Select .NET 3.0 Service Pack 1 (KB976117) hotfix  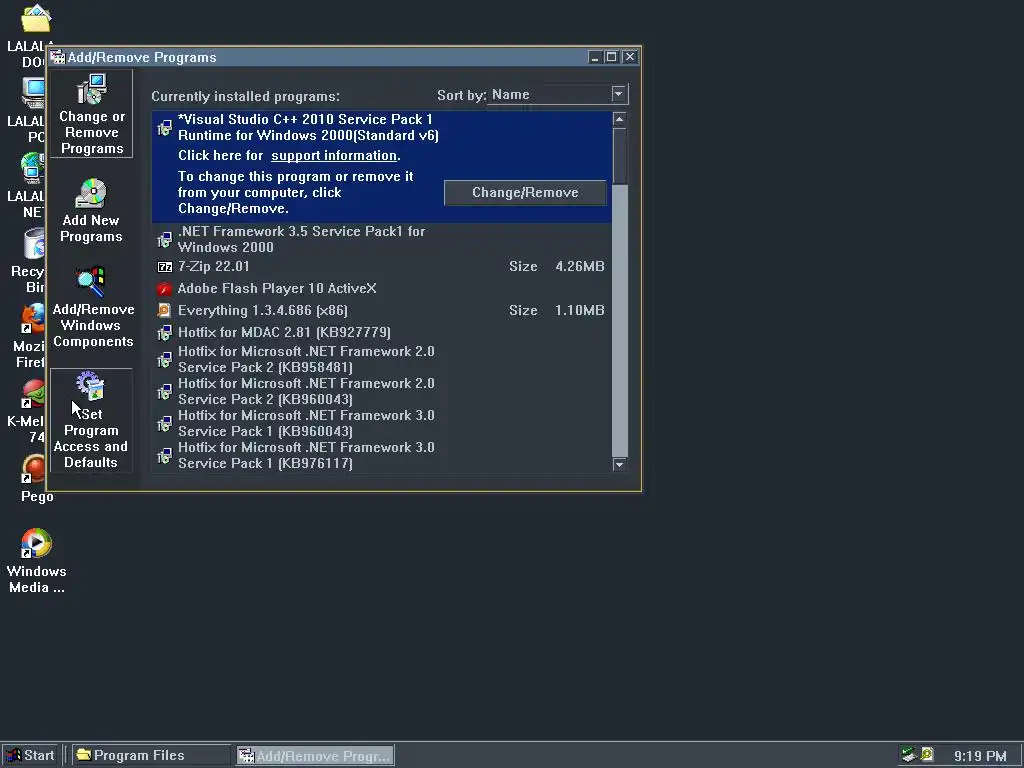pos(381,455)
